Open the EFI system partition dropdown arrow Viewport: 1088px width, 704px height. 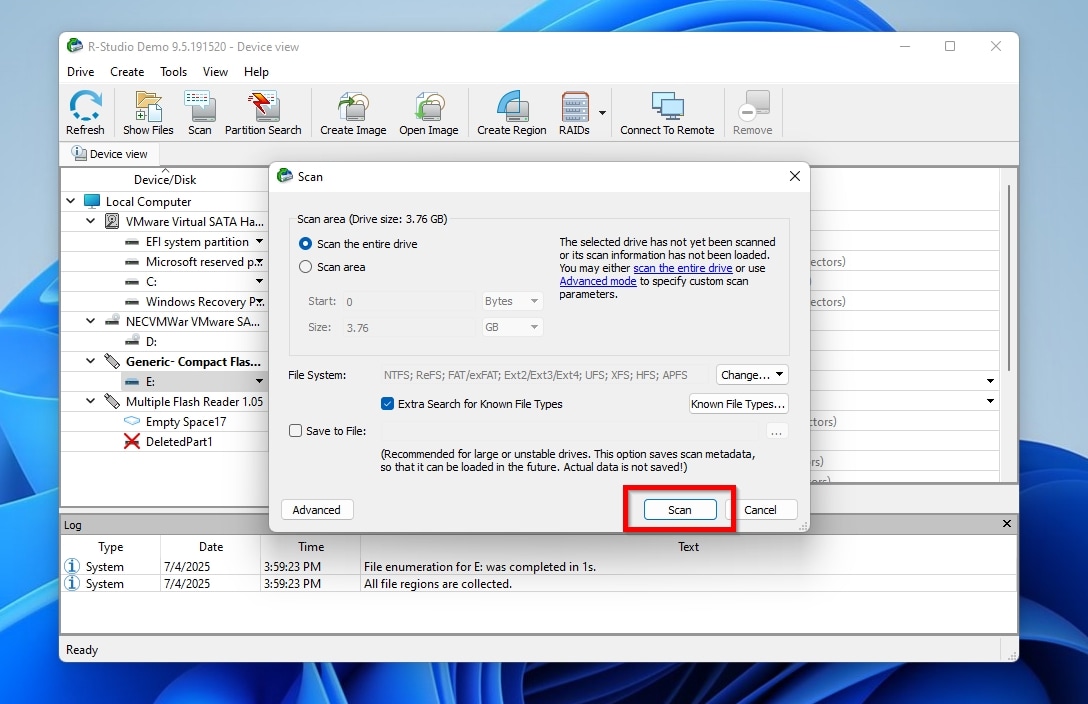(x=259, y=241)
